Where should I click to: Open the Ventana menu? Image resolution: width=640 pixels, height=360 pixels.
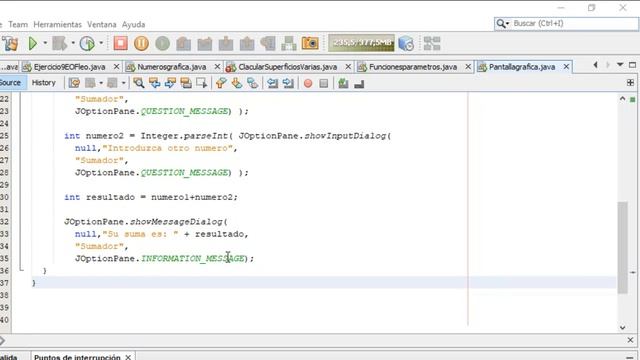102,24
